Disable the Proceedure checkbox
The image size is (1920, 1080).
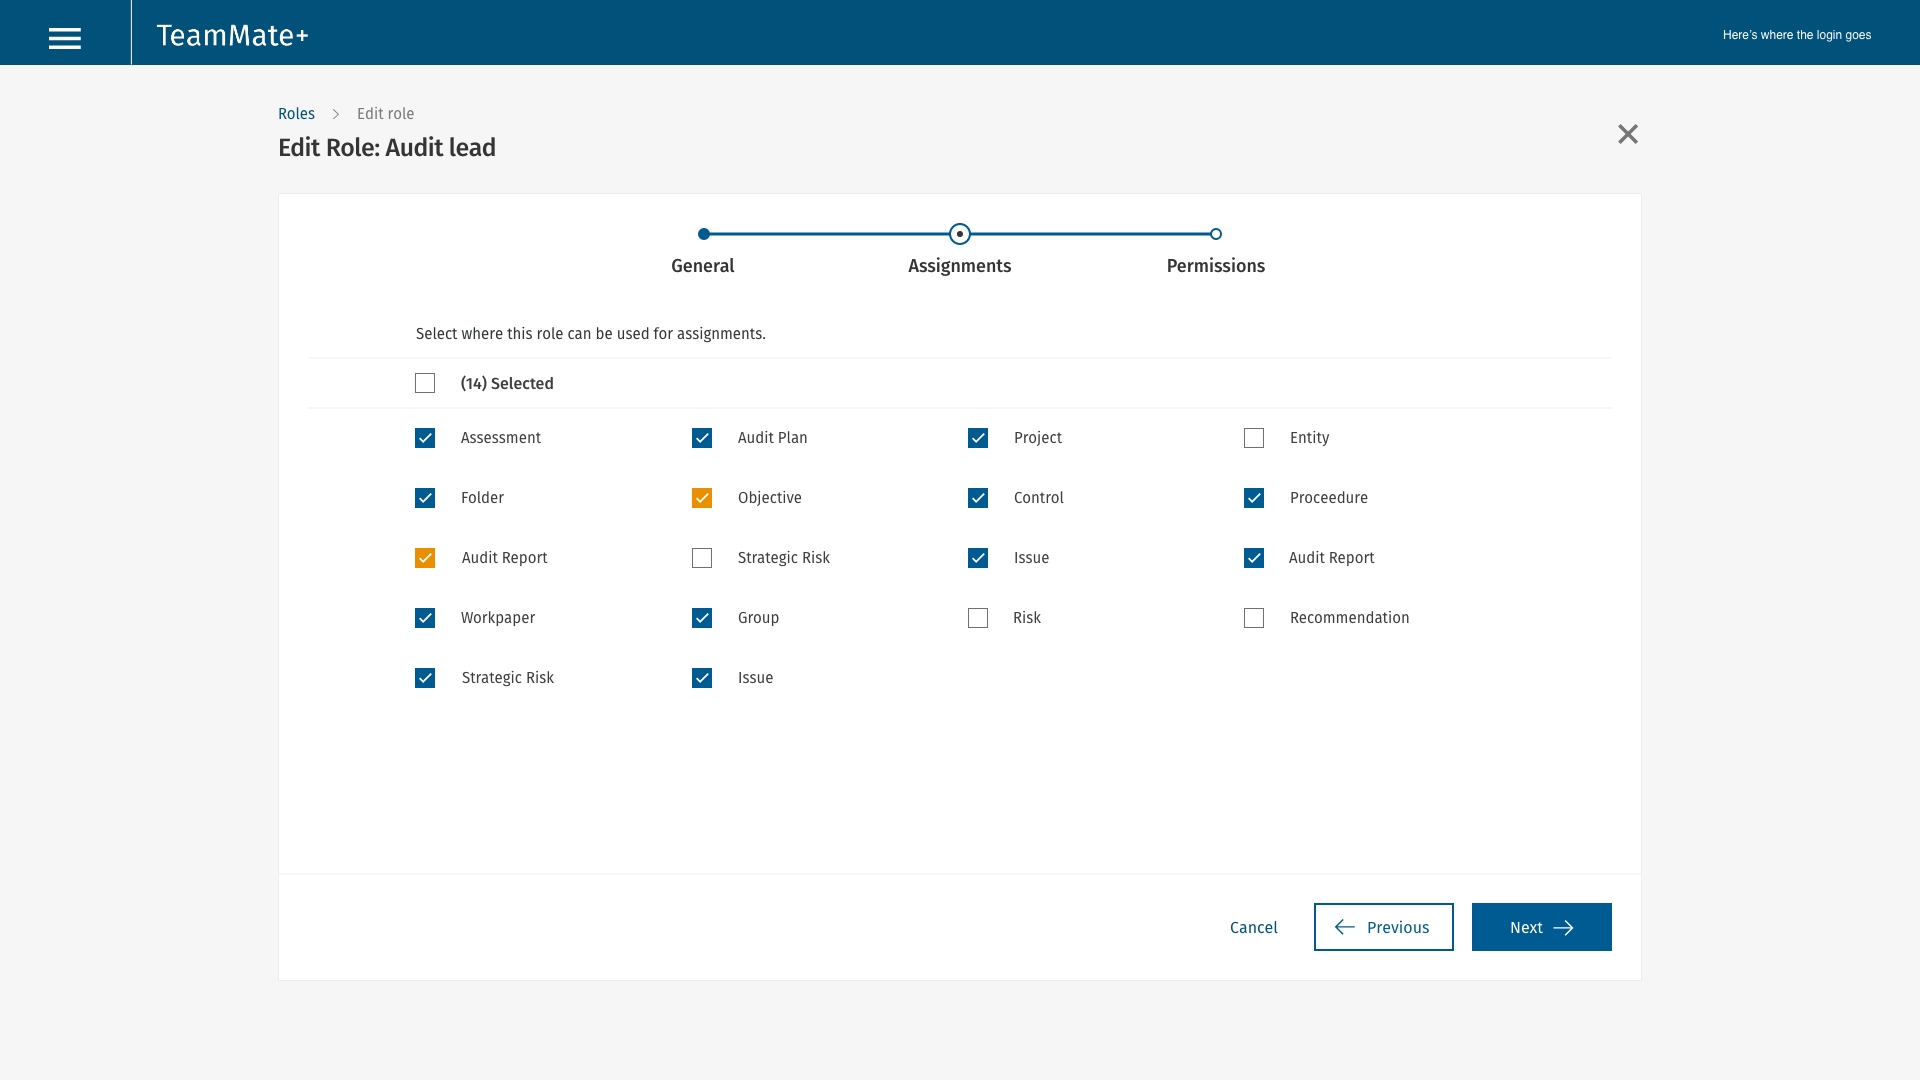[x=1254, y=498]
